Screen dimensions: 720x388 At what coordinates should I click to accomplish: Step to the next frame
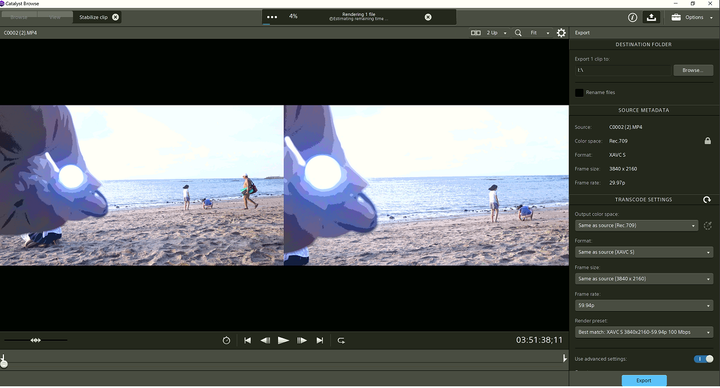point(302,340)
